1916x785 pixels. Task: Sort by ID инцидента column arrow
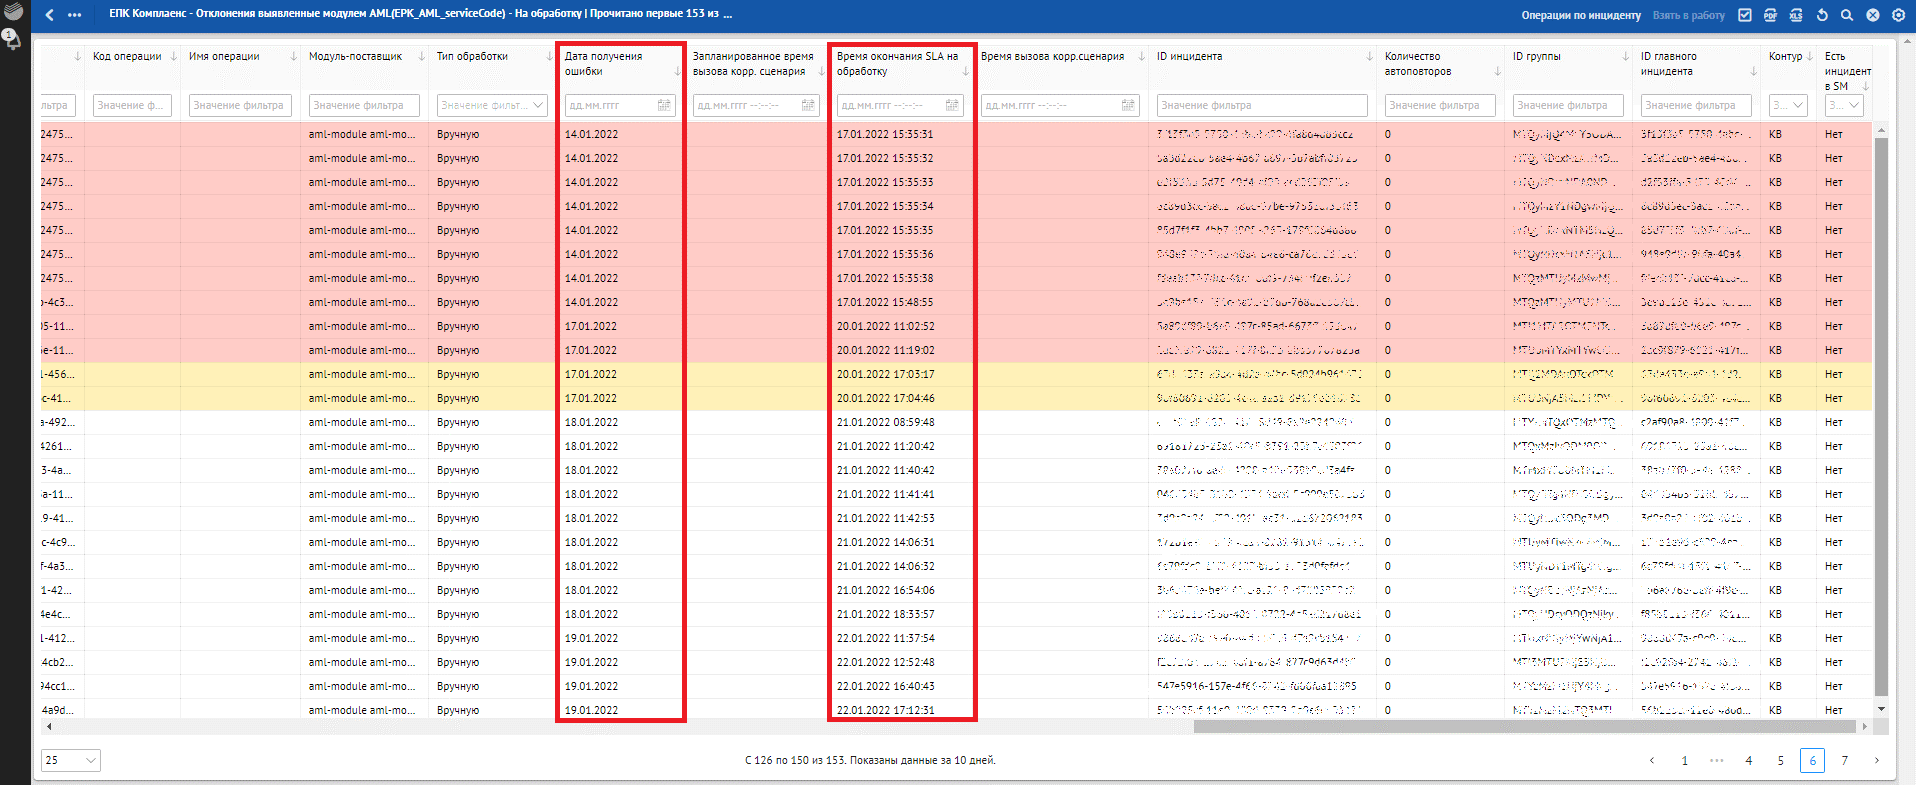[x=1369, y=57]
